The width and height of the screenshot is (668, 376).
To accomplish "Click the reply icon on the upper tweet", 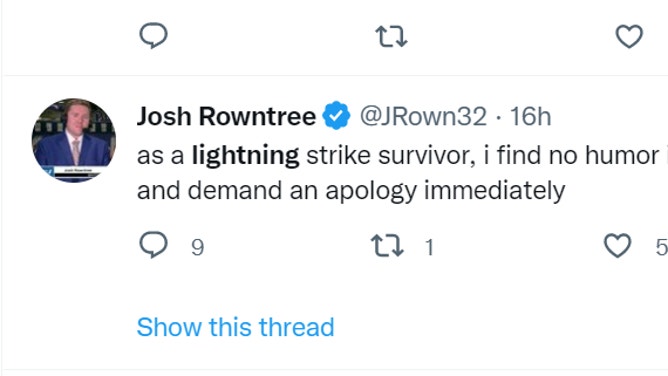I will point(153,35).
